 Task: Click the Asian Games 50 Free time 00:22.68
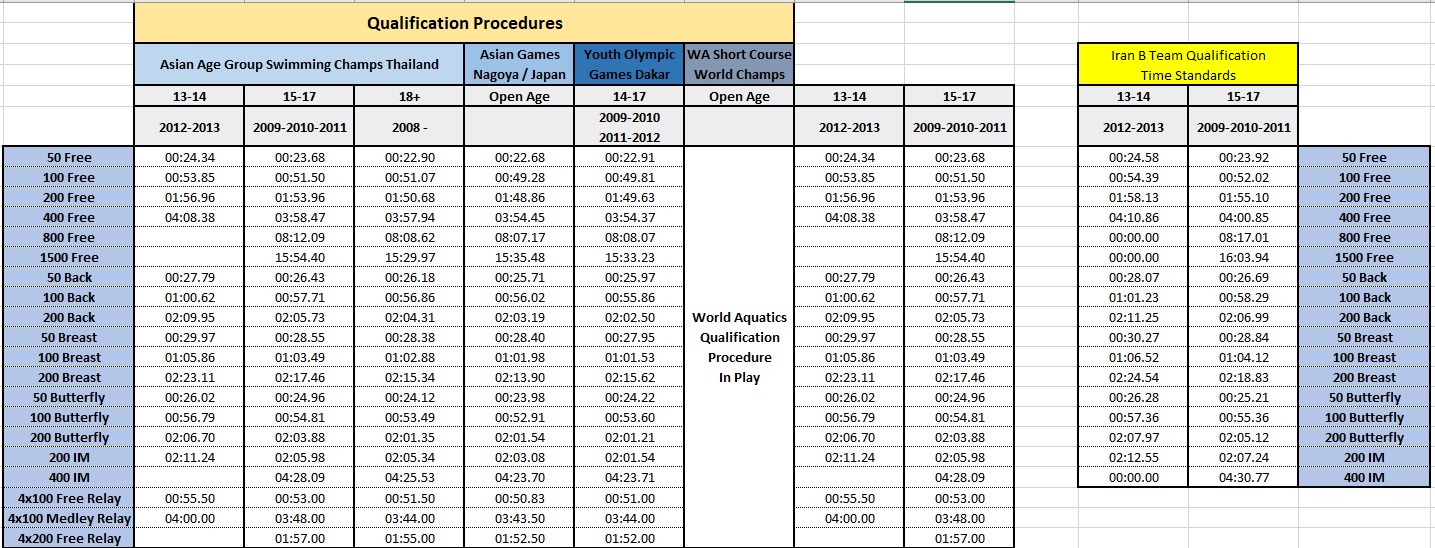(520, 157)
